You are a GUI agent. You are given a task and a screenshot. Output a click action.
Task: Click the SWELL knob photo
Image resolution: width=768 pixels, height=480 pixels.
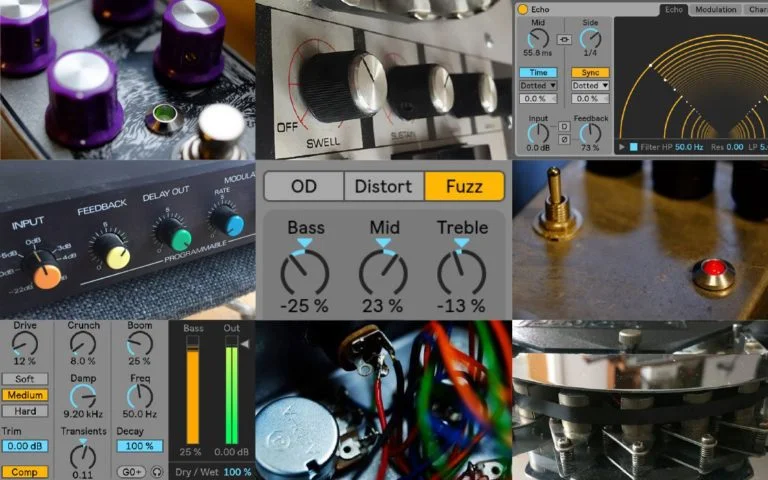[x=343, y=87]
